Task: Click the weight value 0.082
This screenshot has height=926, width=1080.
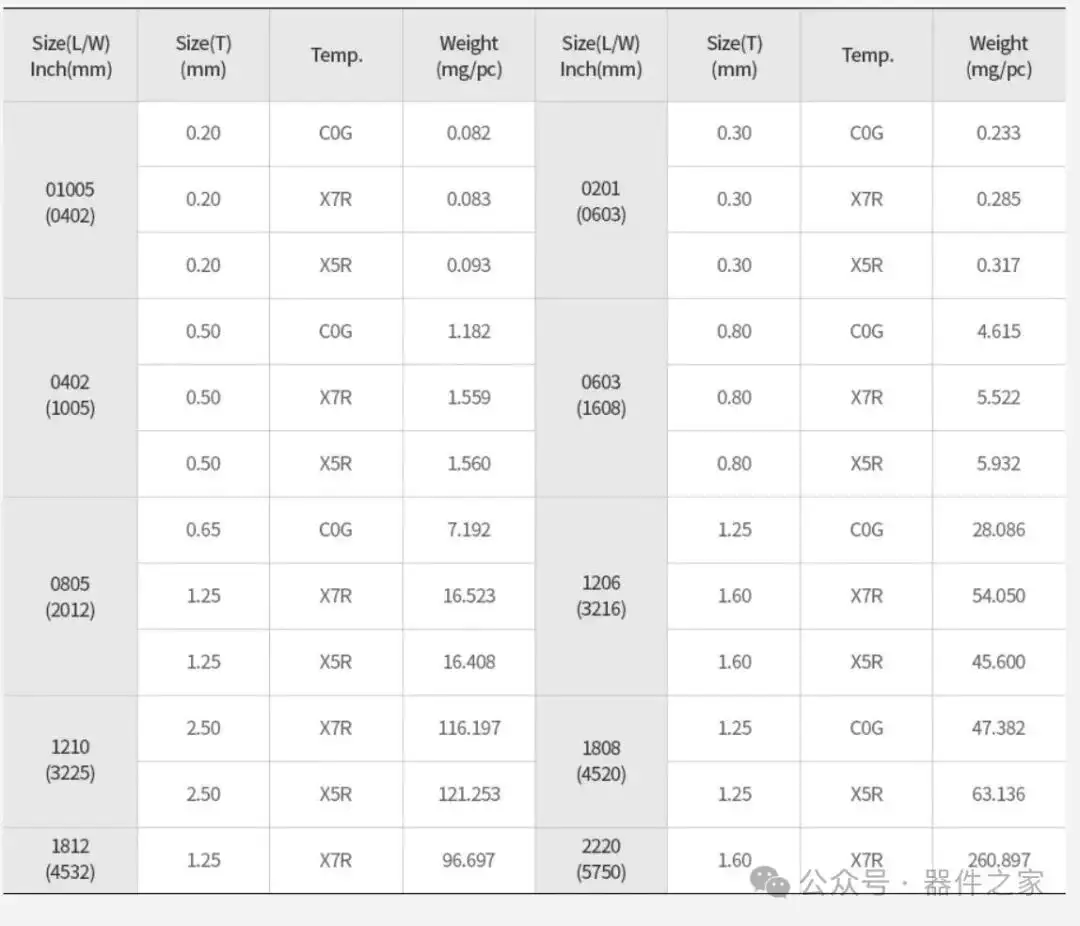Action: [x=468, y=133]
